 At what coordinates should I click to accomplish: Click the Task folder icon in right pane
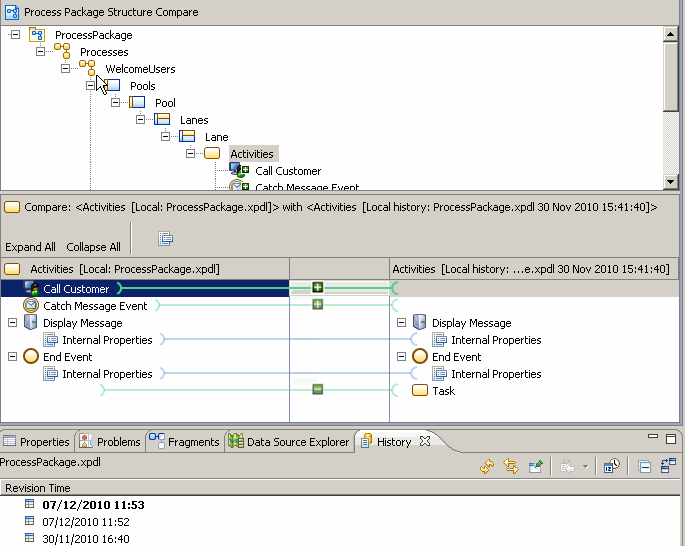coord(419,390)
